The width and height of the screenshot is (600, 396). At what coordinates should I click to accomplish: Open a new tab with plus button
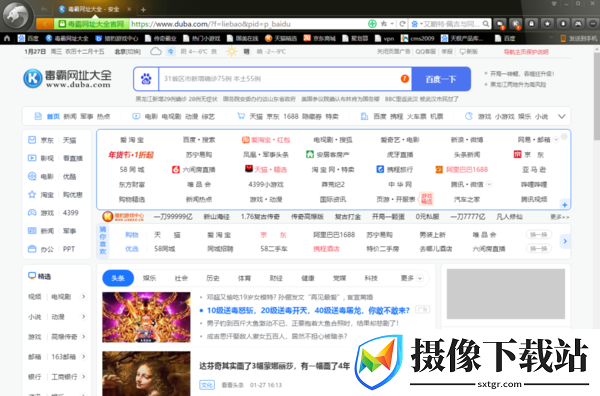143,9
